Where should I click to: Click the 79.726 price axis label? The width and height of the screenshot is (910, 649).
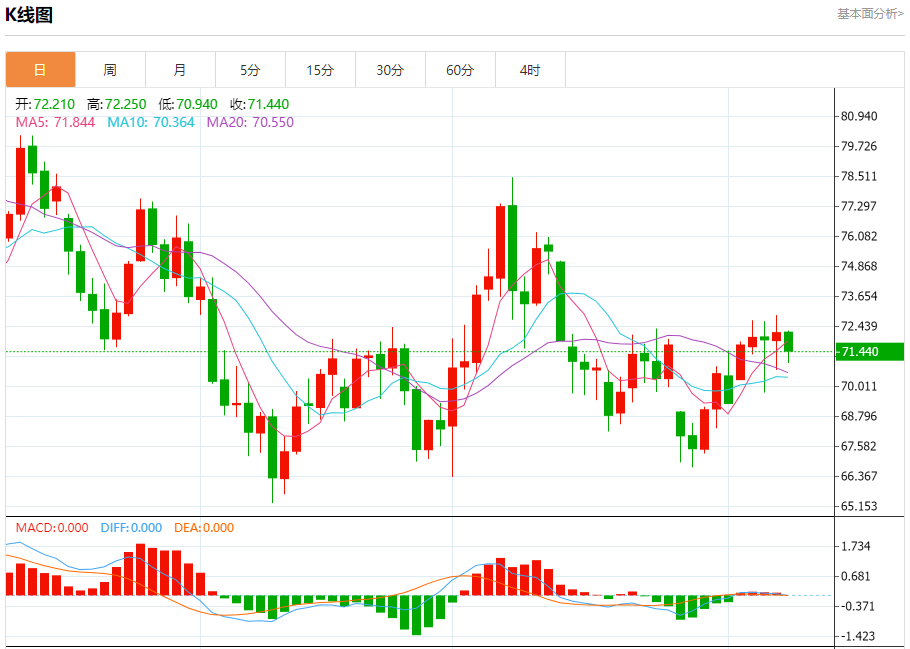(859, 146)
